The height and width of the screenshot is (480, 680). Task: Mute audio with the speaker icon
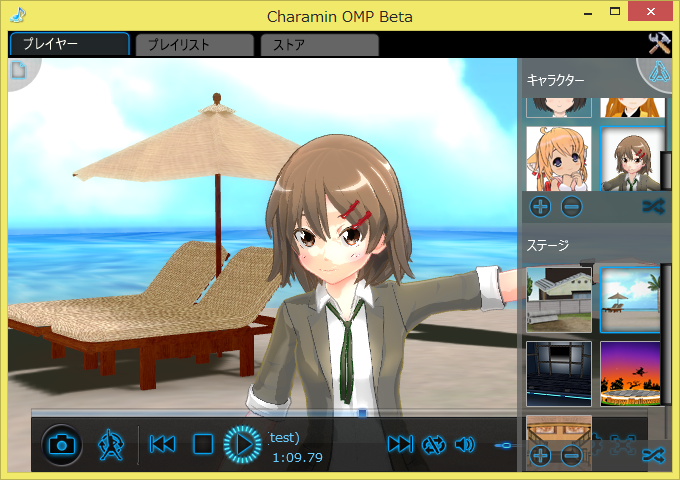pos(465,444)
